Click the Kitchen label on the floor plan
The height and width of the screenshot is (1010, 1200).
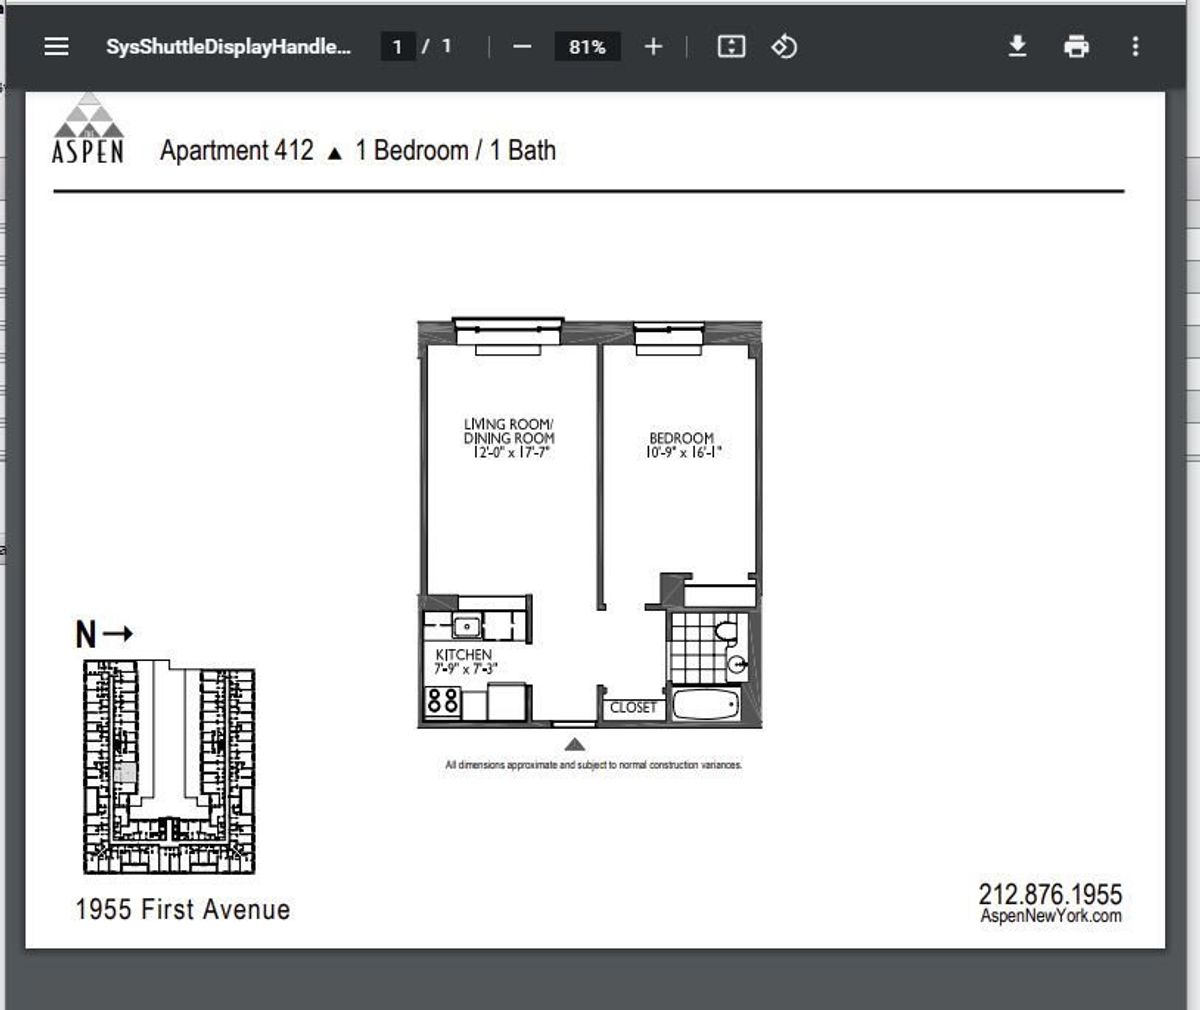click(x=464, y=655)
